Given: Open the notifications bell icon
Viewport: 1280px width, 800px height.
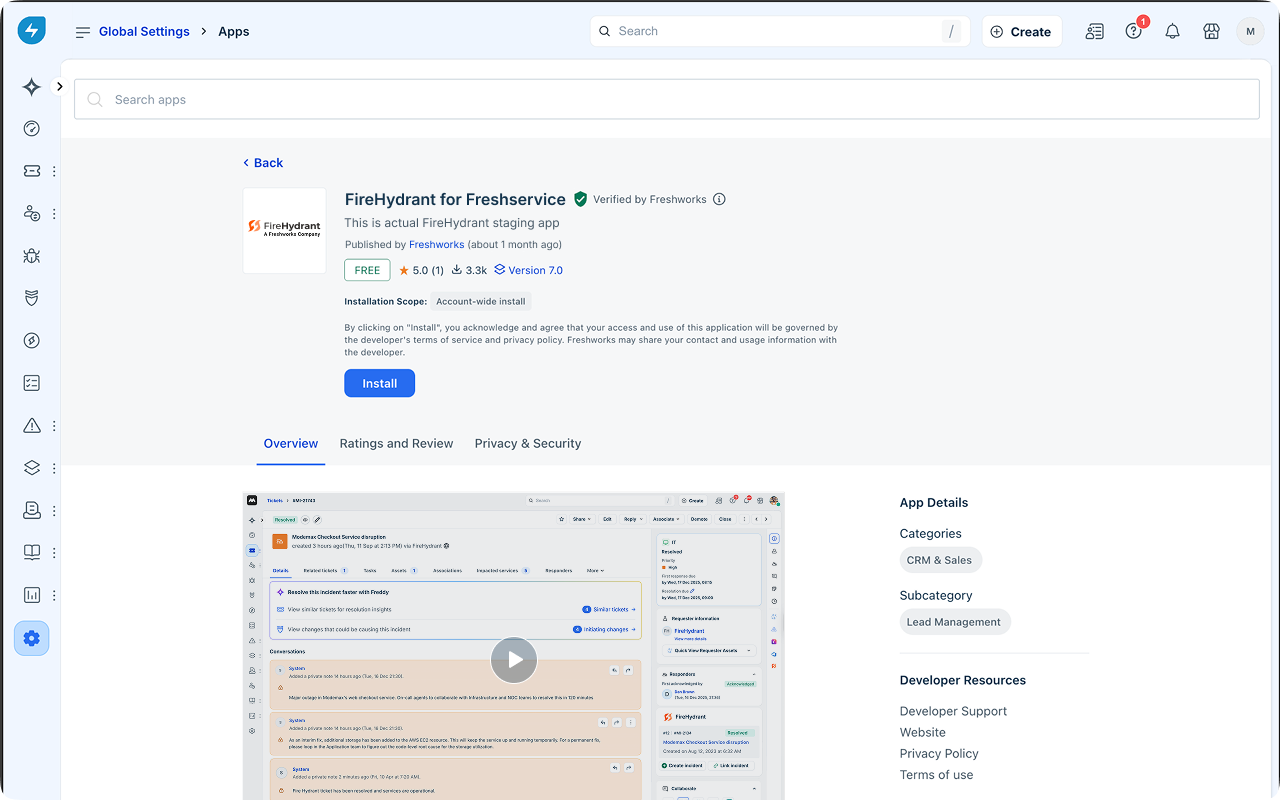Looking at the screenshot, I should point(1172,31).
